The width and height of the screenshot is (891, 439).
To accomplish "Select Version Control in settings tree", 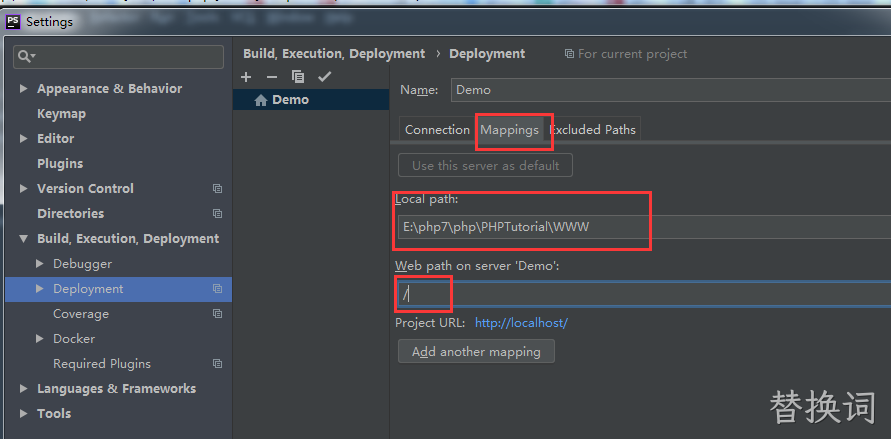I will 85,189.
